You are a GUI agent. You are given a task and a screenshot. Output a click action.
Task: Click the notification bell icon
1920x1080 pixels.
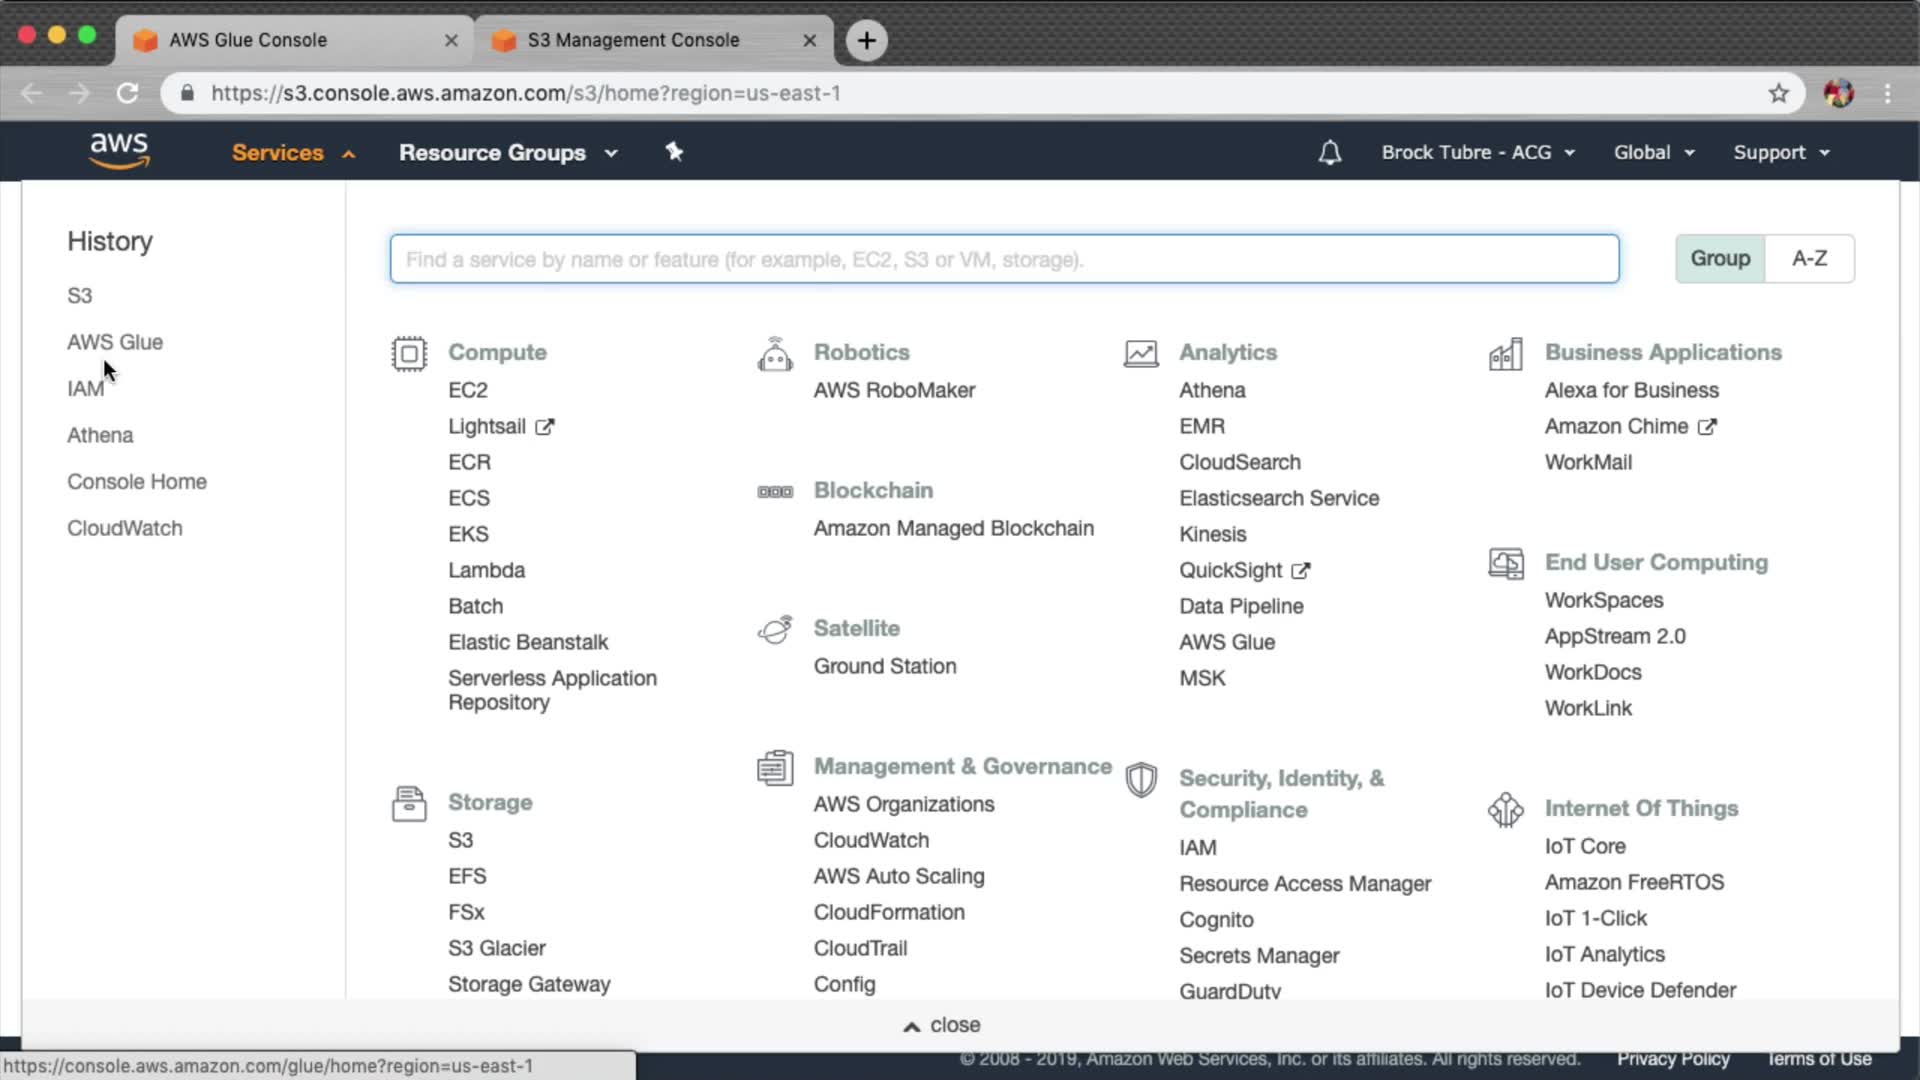pyautogui.click(x=1329, y=153)
